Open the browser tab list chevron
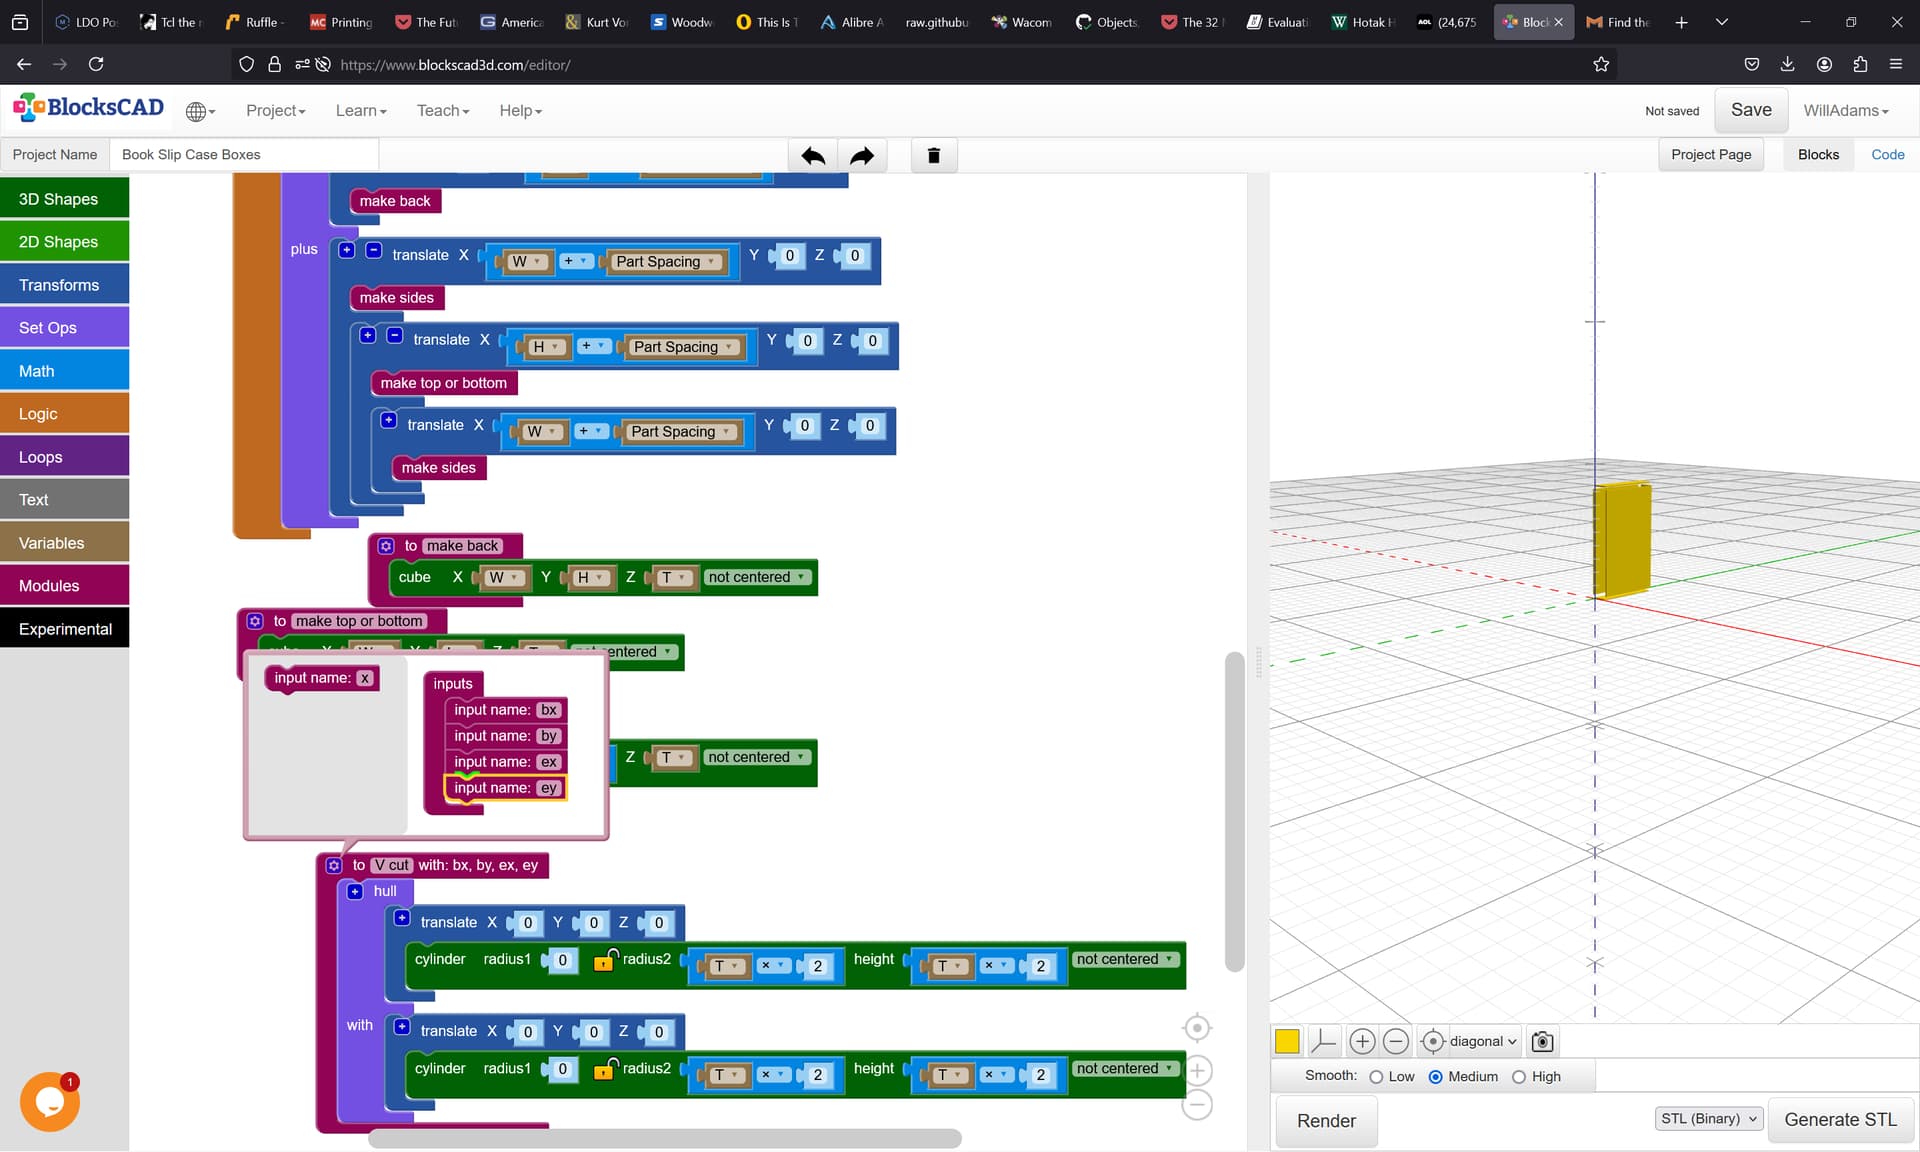 pyautogui.click(x=1721, y=22)
